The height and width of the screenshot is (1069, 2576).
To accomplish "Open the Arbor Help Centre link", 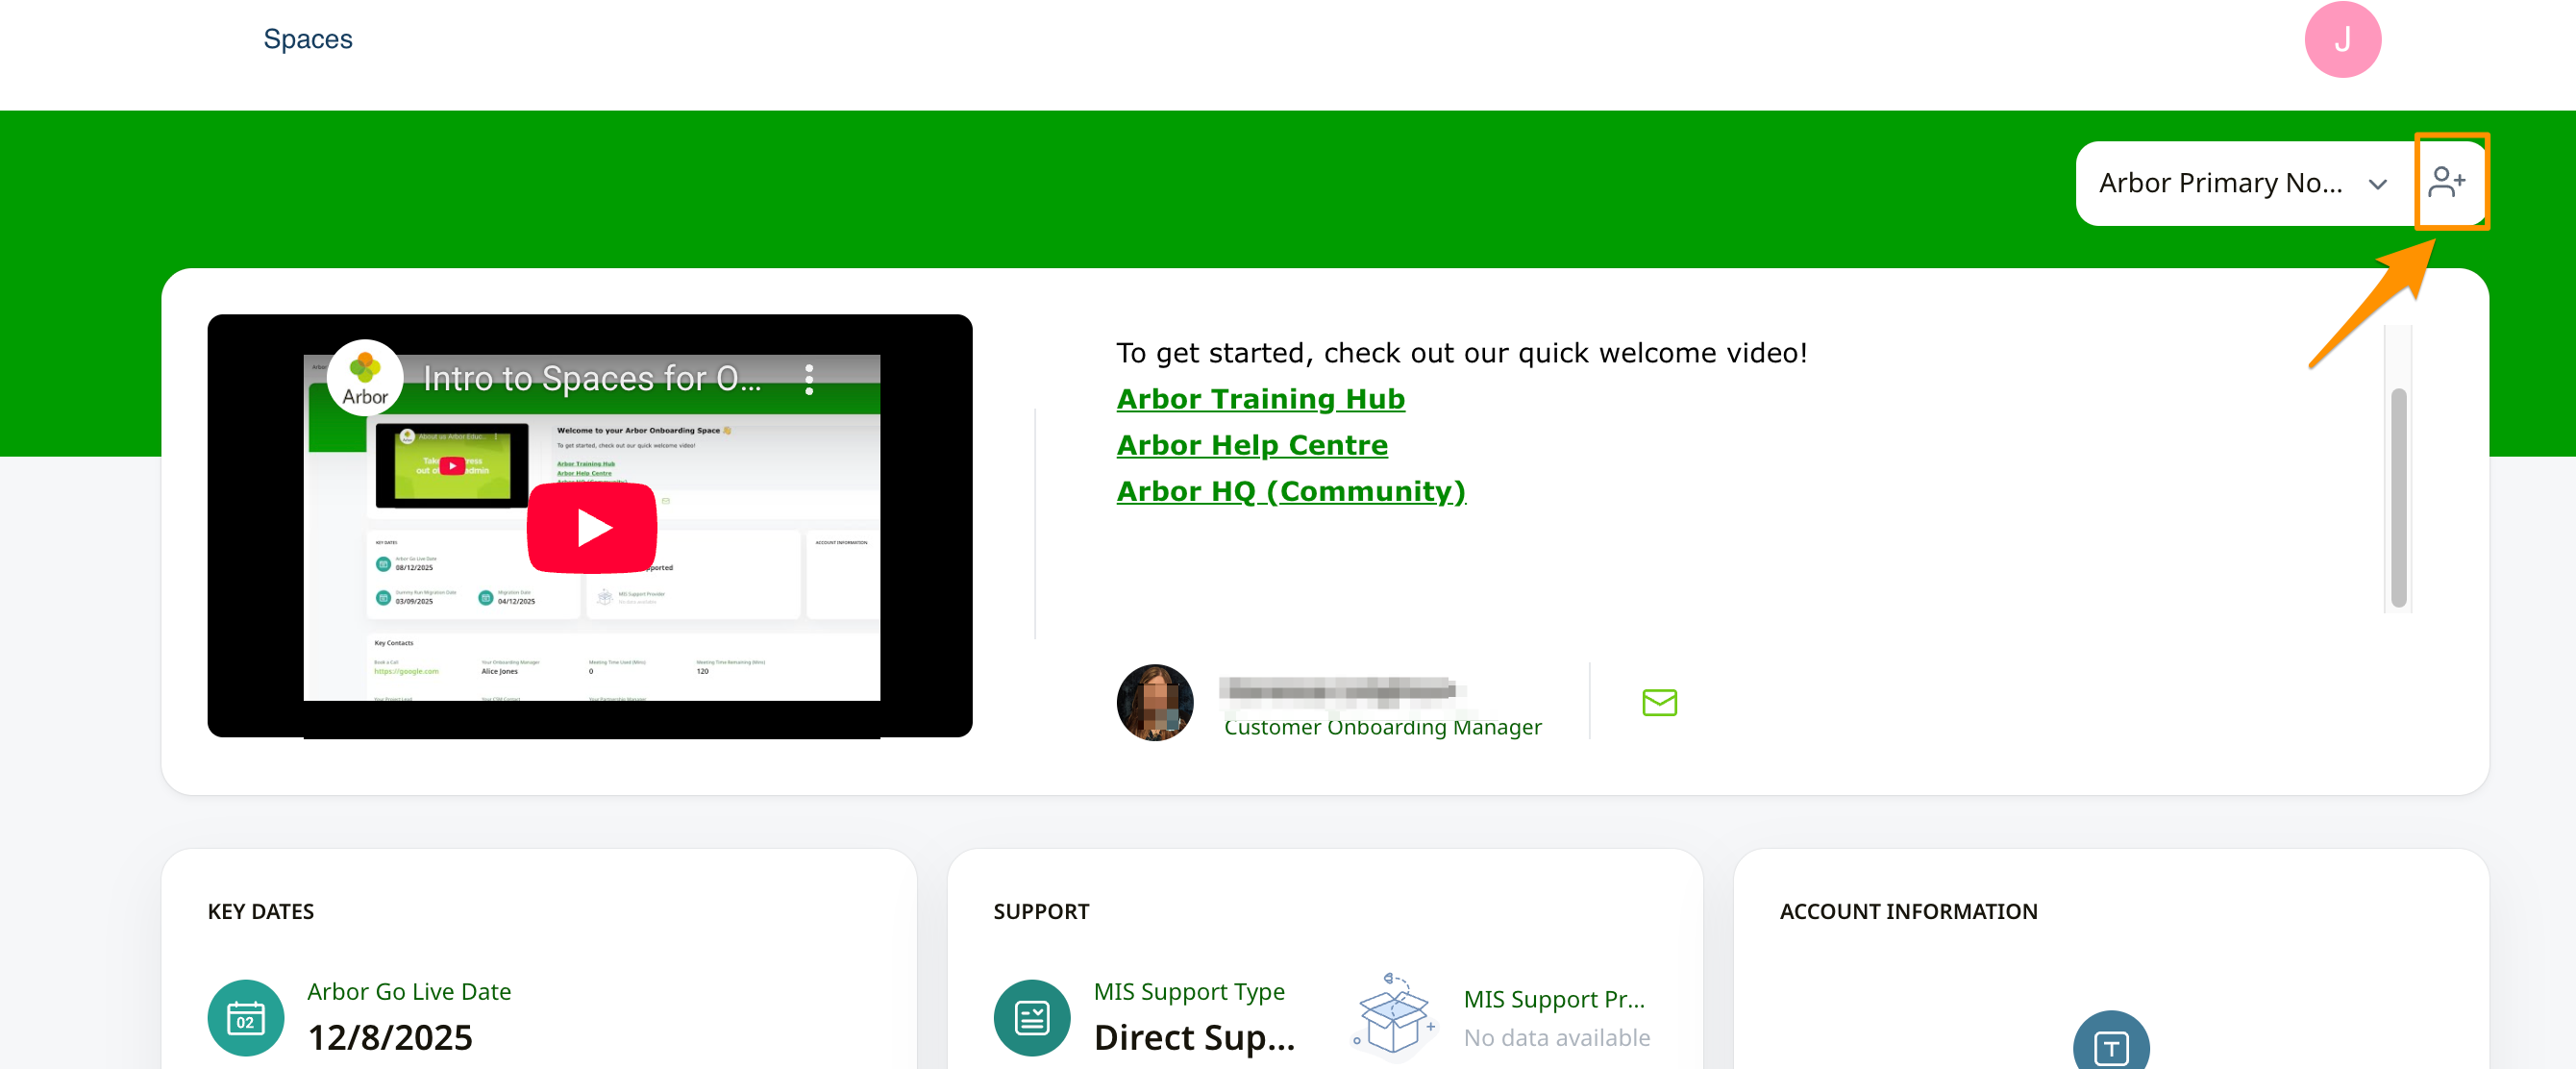I will [1251, 445].
